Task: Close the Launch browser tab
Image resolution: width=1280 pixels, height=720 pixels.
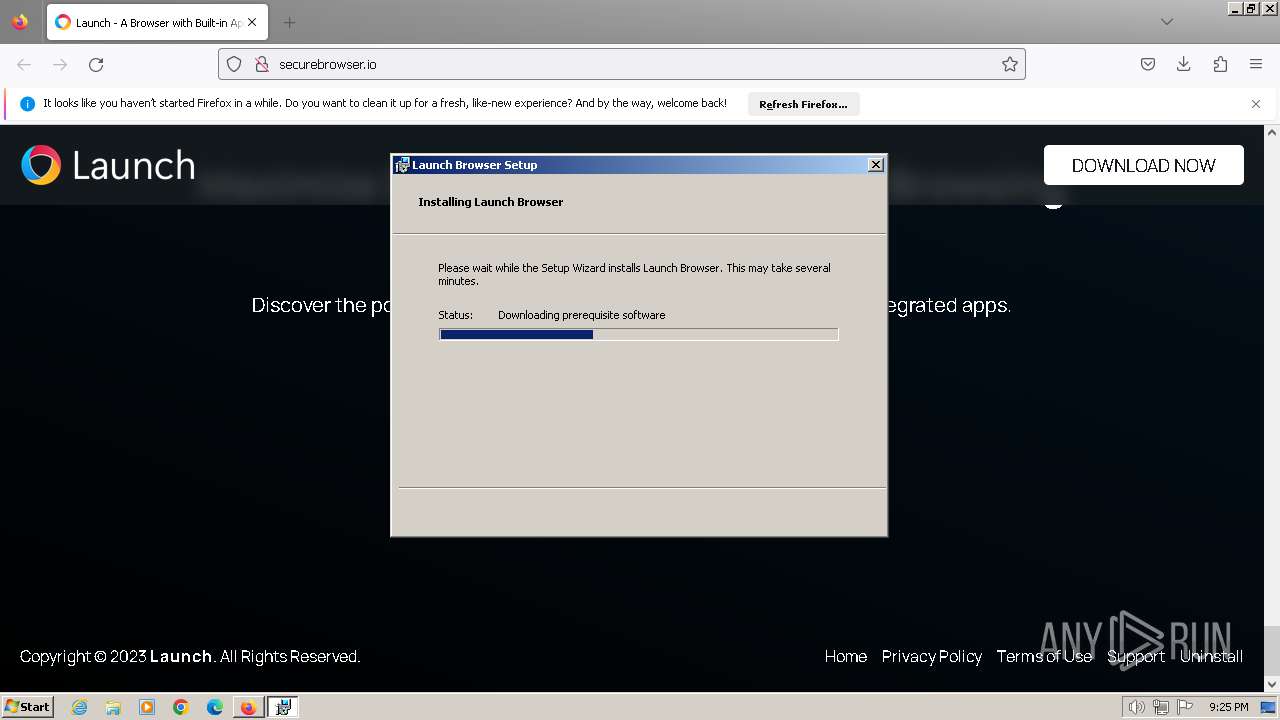Action: (x=252, y=22)
